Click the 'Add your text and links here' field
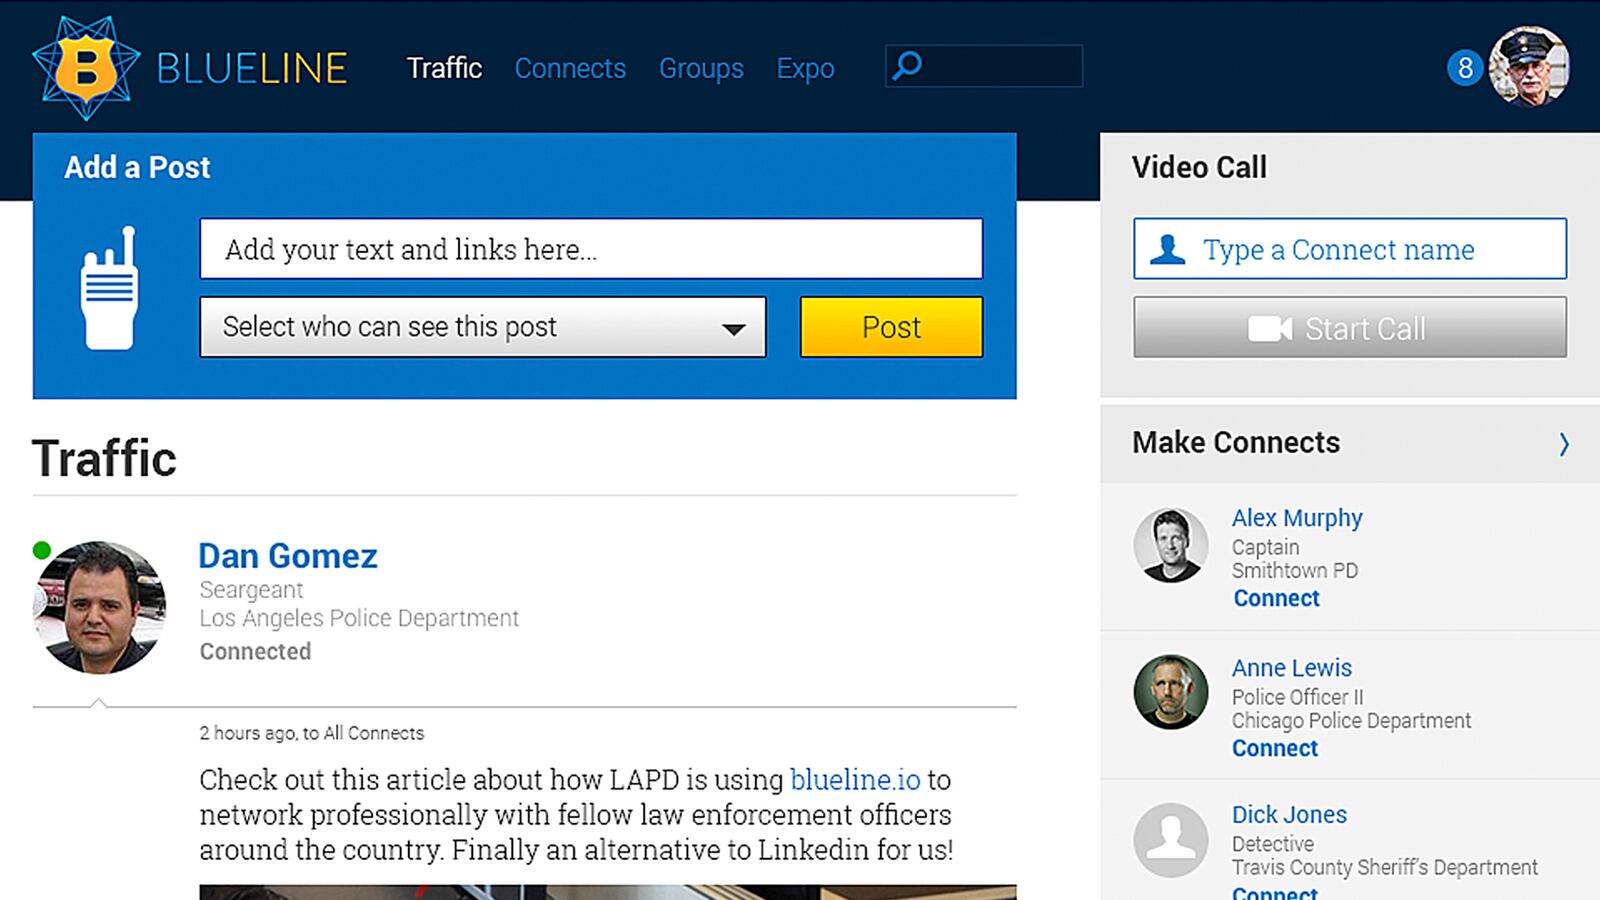The width and height of the screenshot is (1600, 900). pos(590,249)
